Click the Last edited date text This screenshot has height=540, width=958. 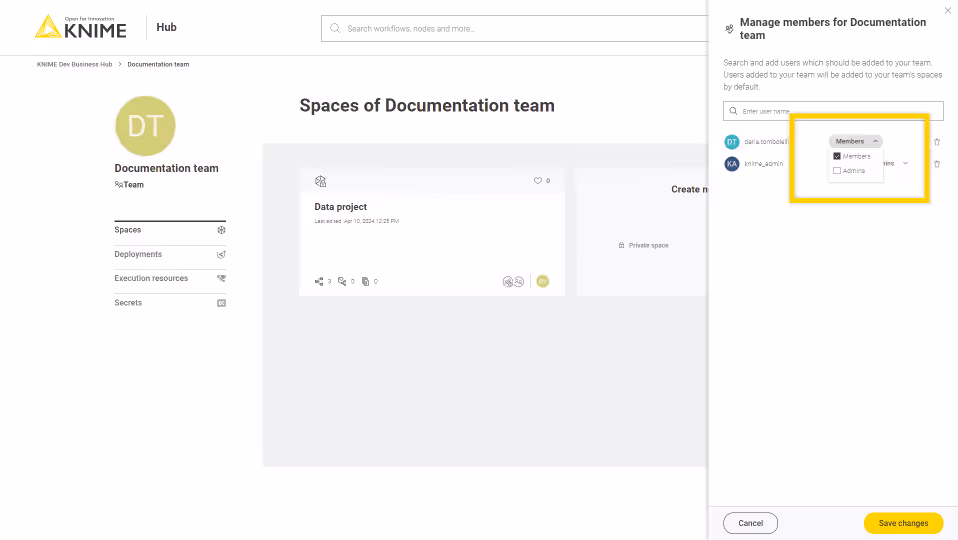[357, 221]
